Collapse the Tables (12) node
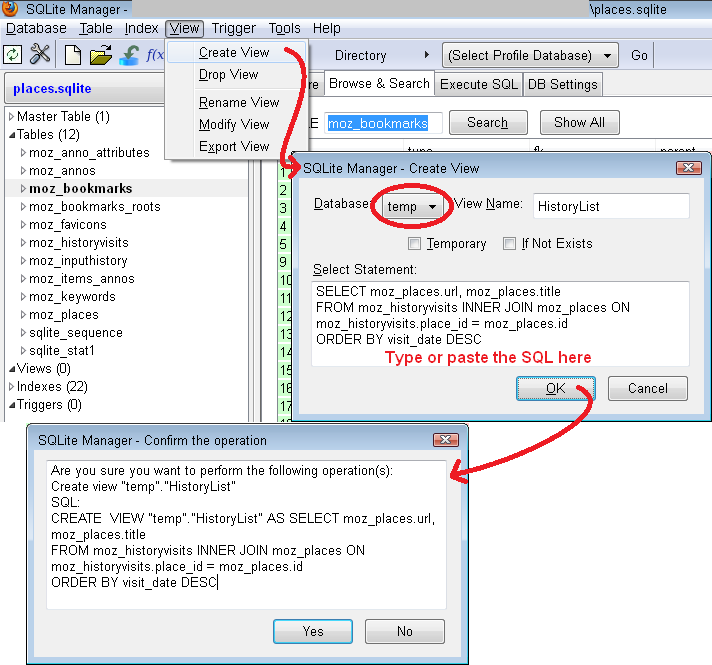This screenshot has height=665, width=712. coord(11,135)
